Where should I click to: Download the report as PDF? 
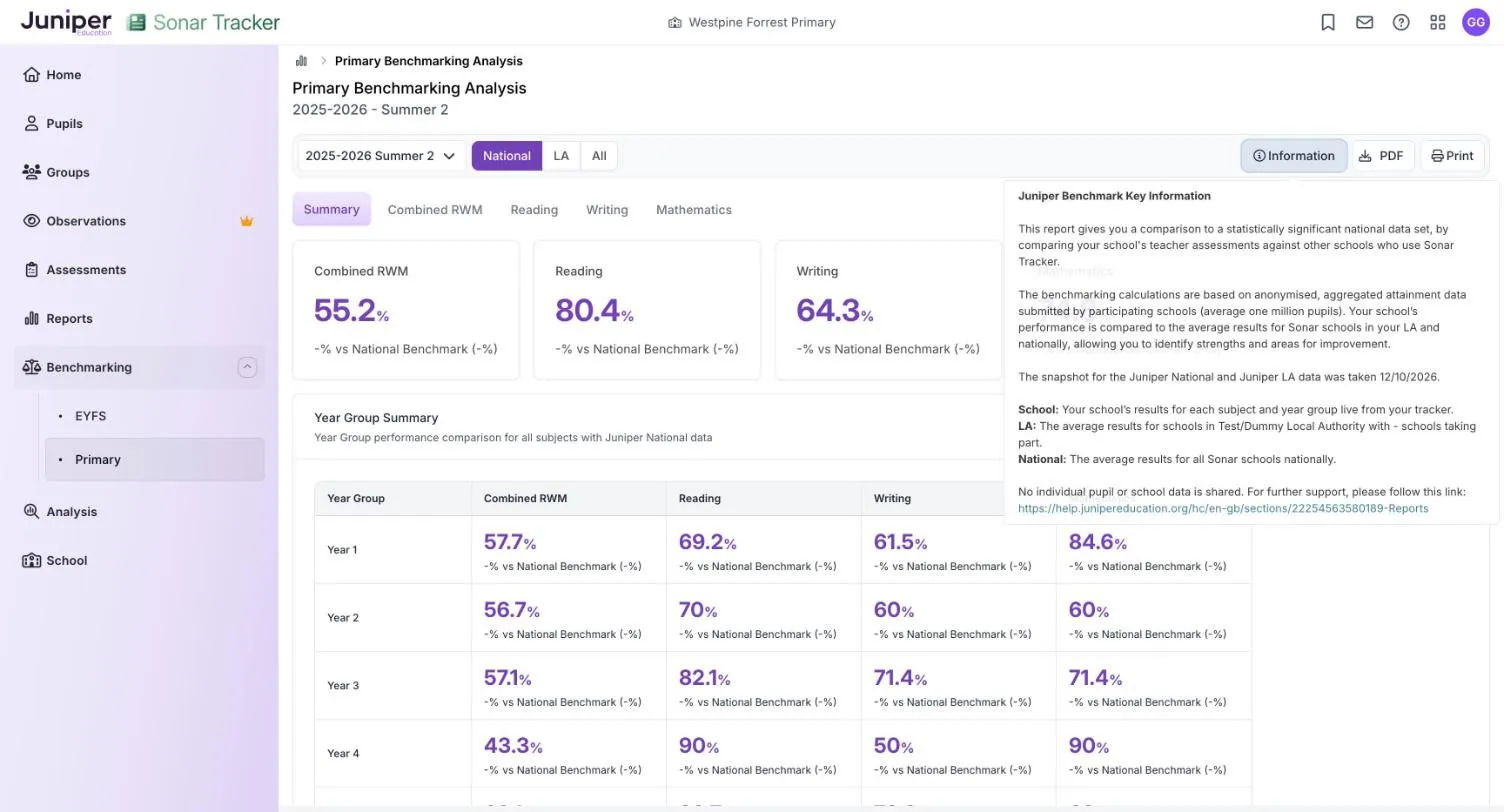pos(1383,156)
